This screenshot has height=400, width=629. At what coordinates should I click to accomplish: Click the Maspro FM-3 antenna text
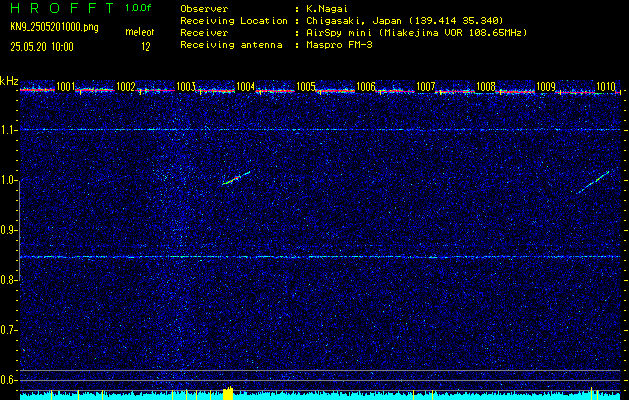(339, 45)
